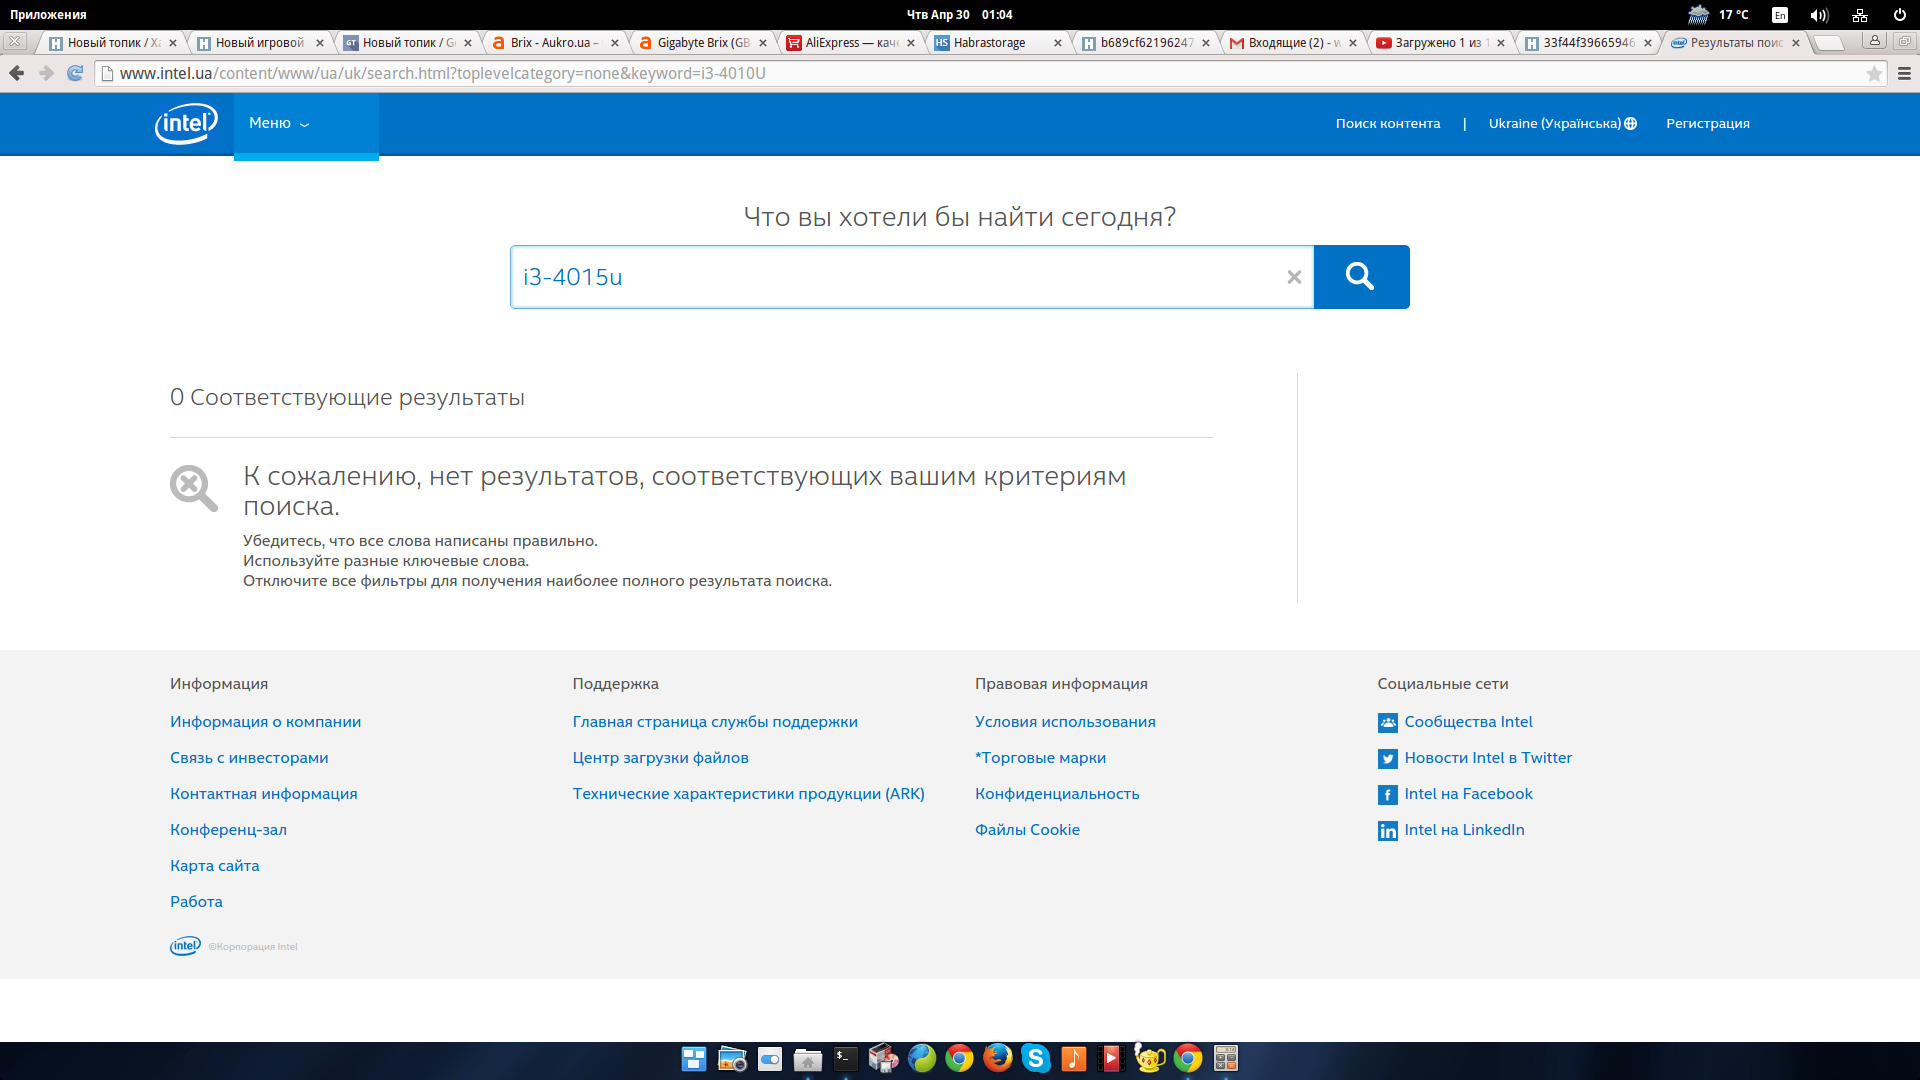Open the settings toggle dock icon
Image resolution: width=1920 pixels, height=1080 pixels.
point(770,1059)
